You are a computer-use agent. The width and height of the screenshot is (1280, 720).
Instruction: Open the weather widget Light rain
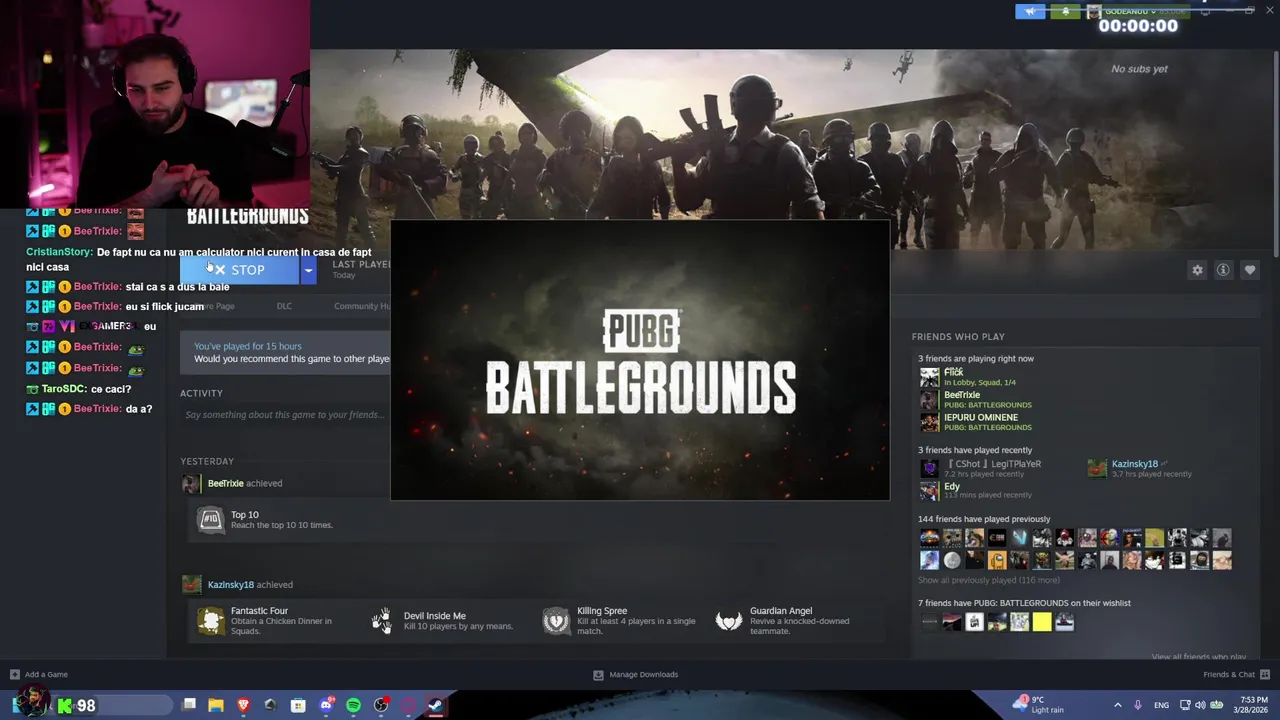point(1040,705)
